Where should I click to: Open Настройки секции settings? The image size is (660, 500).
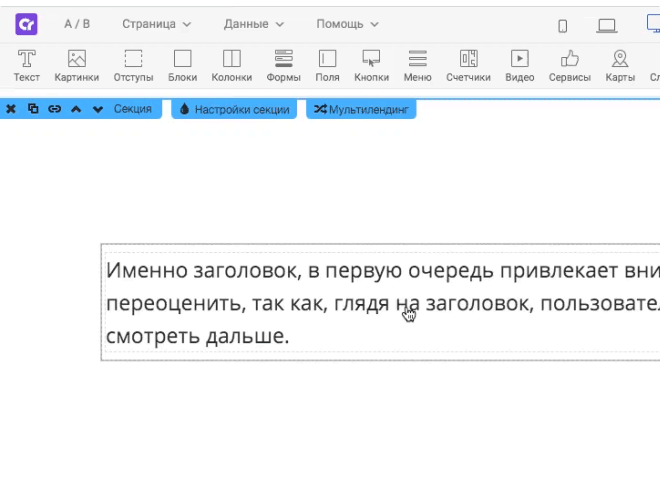point(234,109)
